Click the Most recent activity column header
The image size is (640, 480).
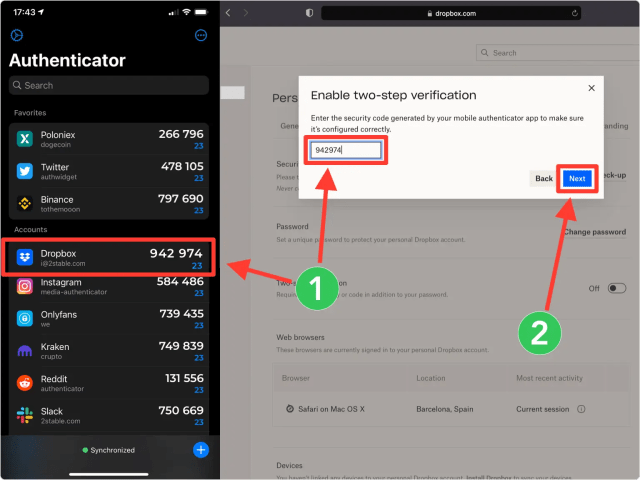(x=549, y=378)
